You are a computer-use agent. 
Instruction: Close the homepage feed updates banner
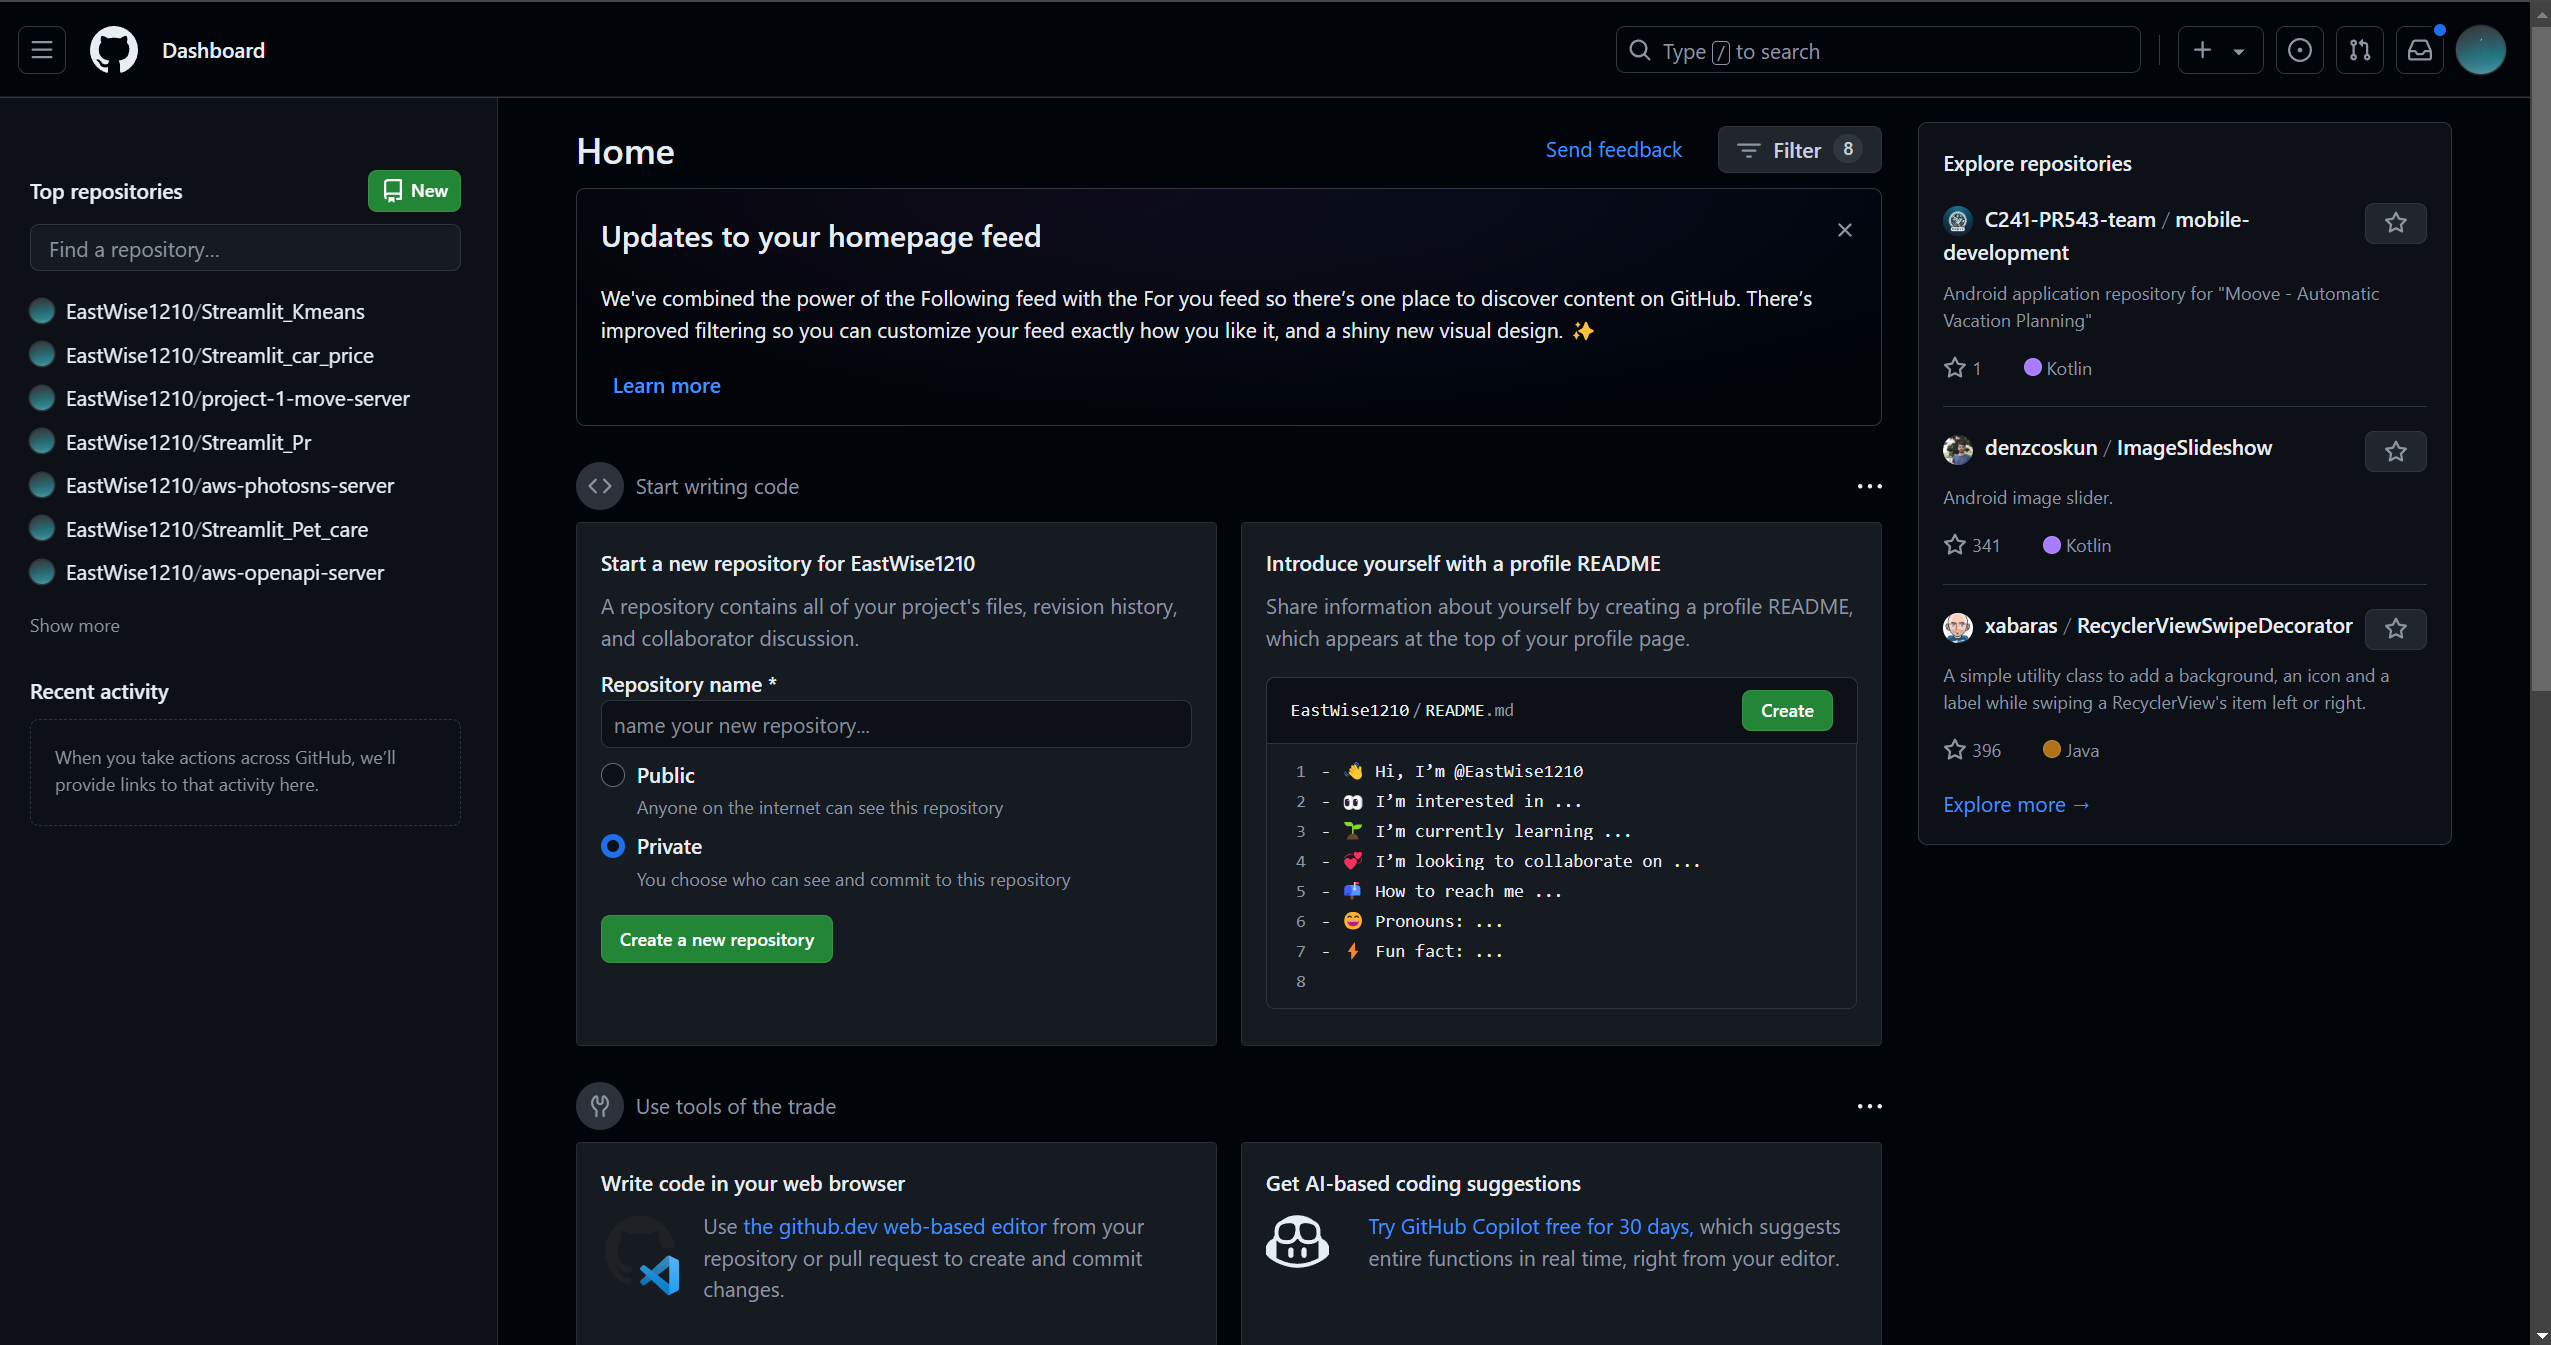1844,230
